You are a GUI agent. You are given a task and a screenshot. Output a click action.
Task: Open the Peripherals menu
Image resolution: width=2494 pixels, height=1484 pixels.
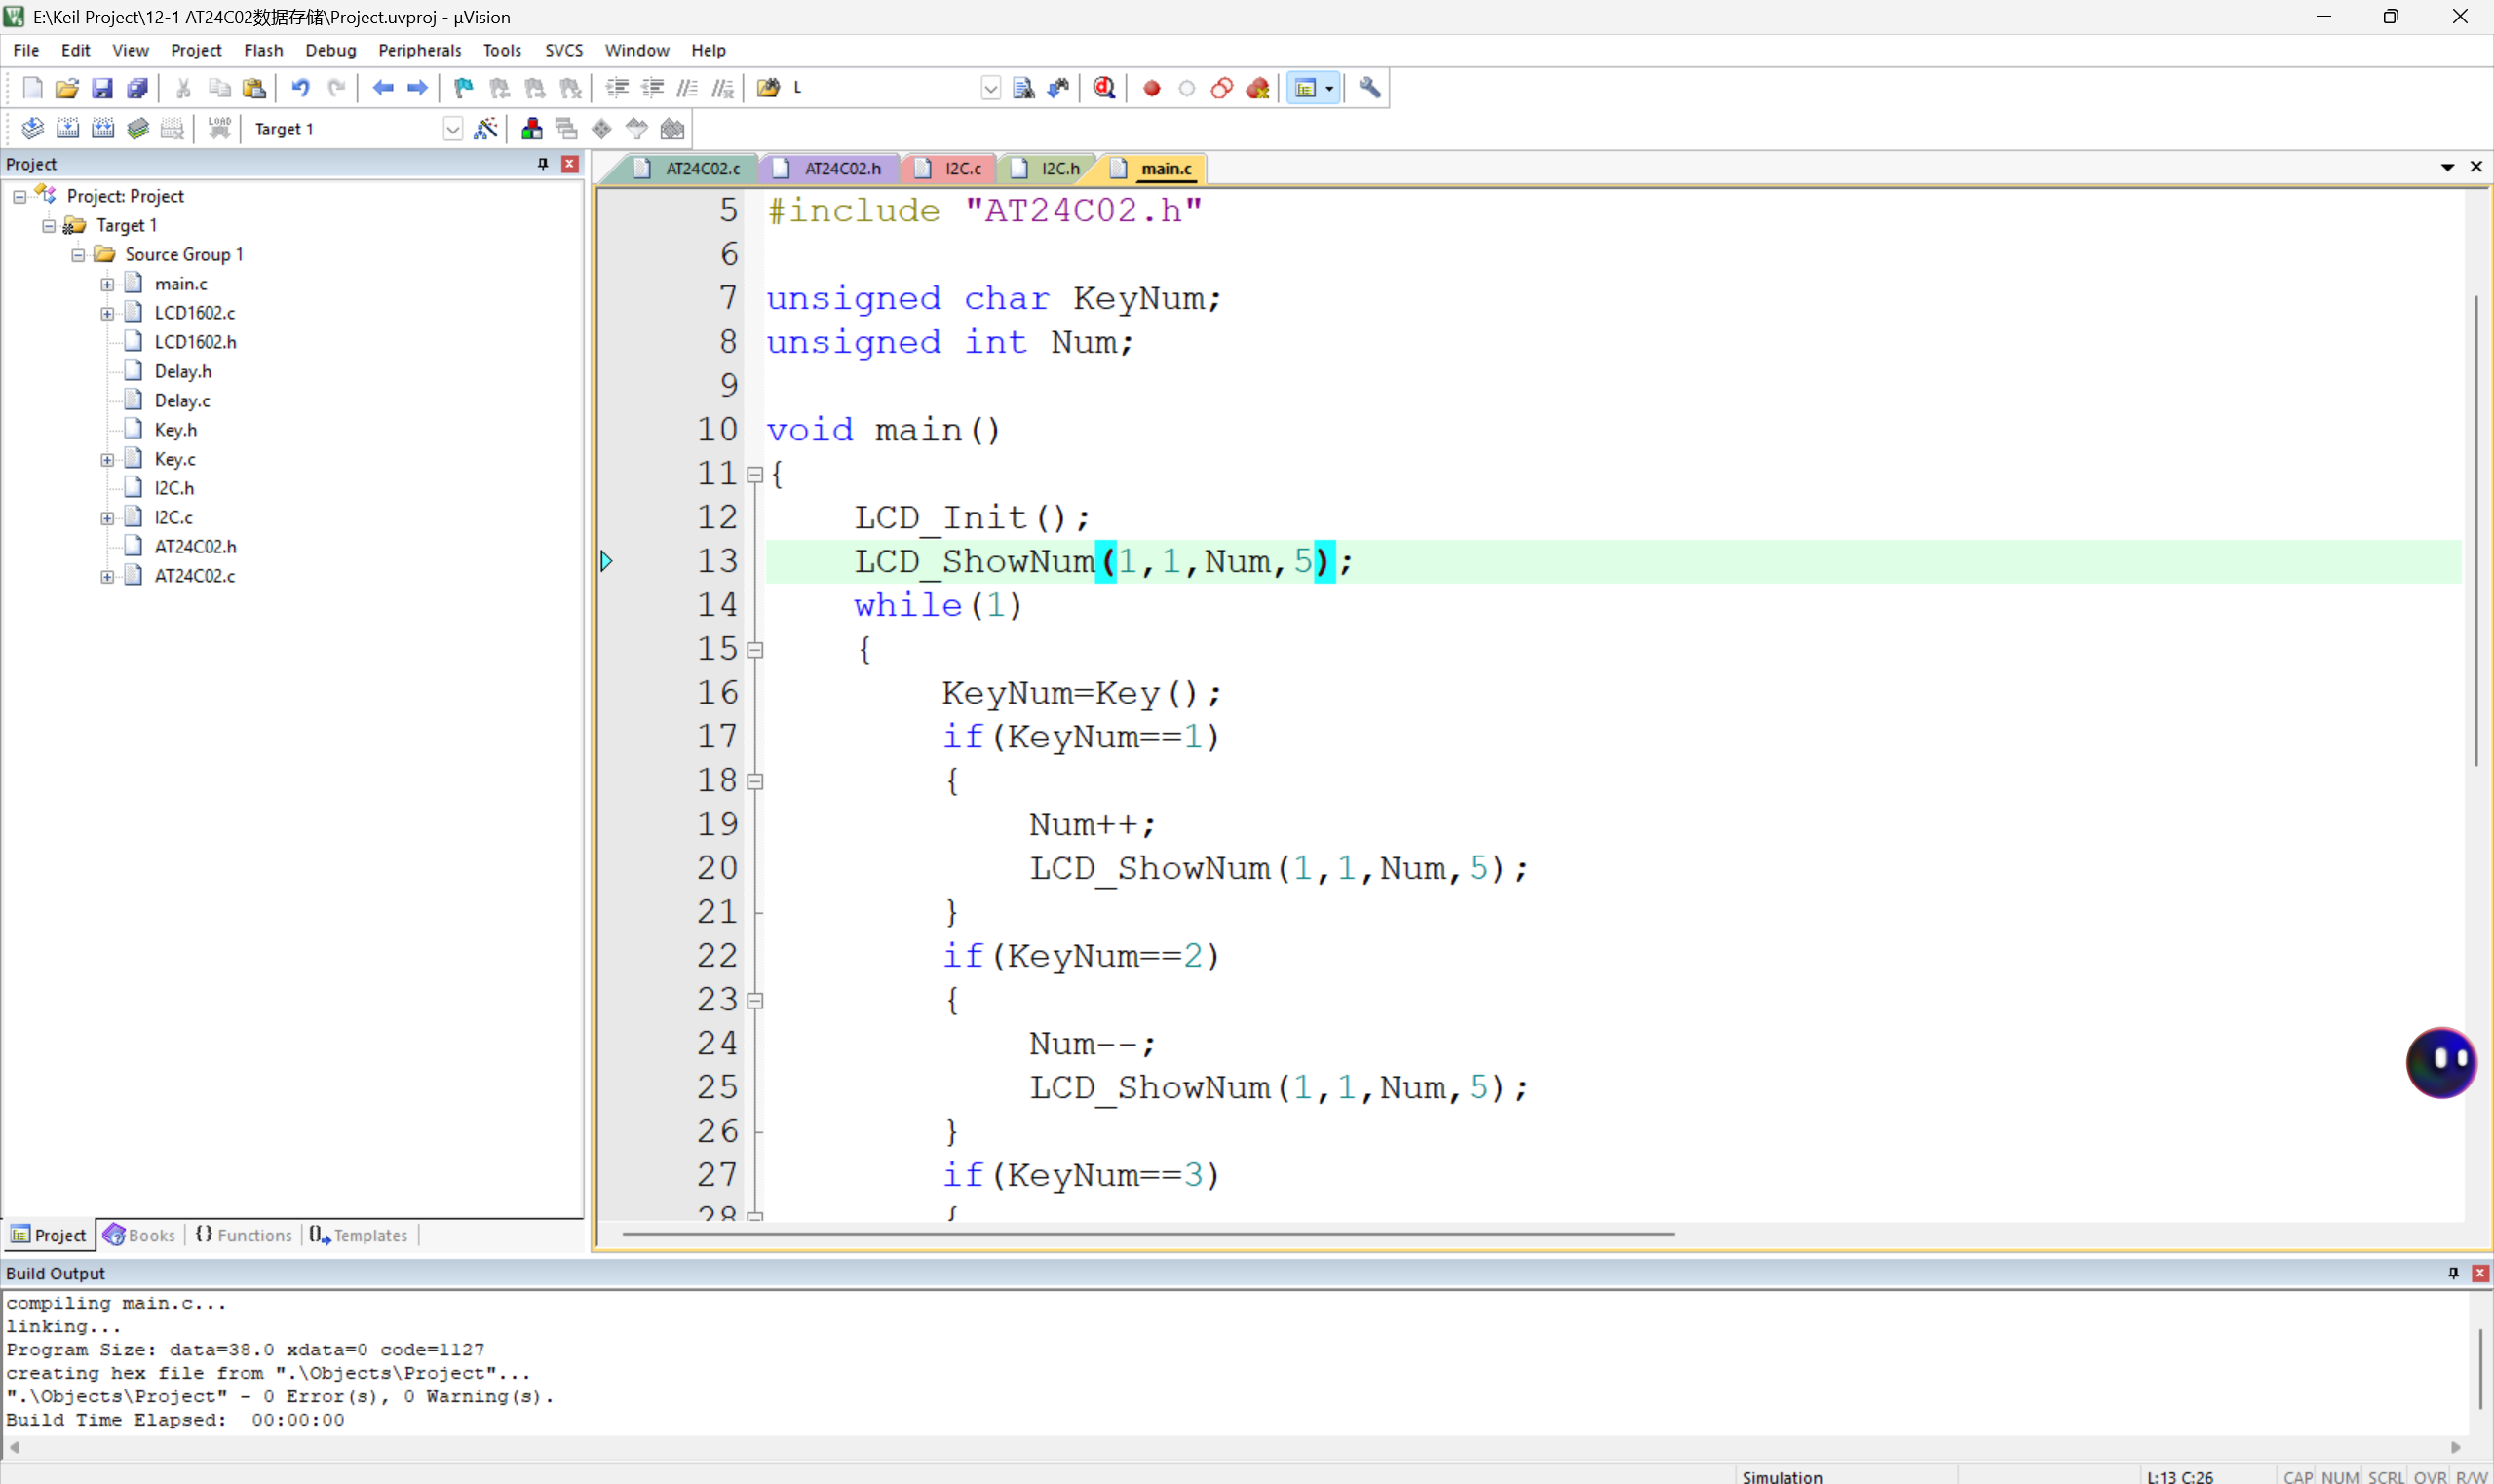[x=419, y=50]
